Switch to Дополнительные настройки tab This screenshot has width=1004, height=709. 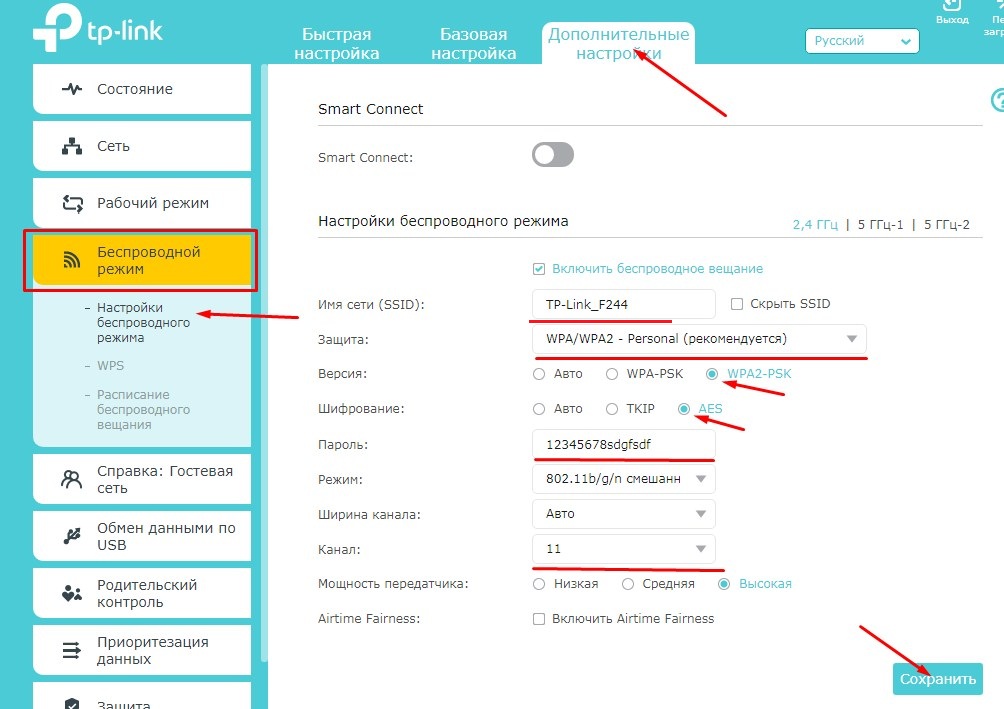pos(619,44)
